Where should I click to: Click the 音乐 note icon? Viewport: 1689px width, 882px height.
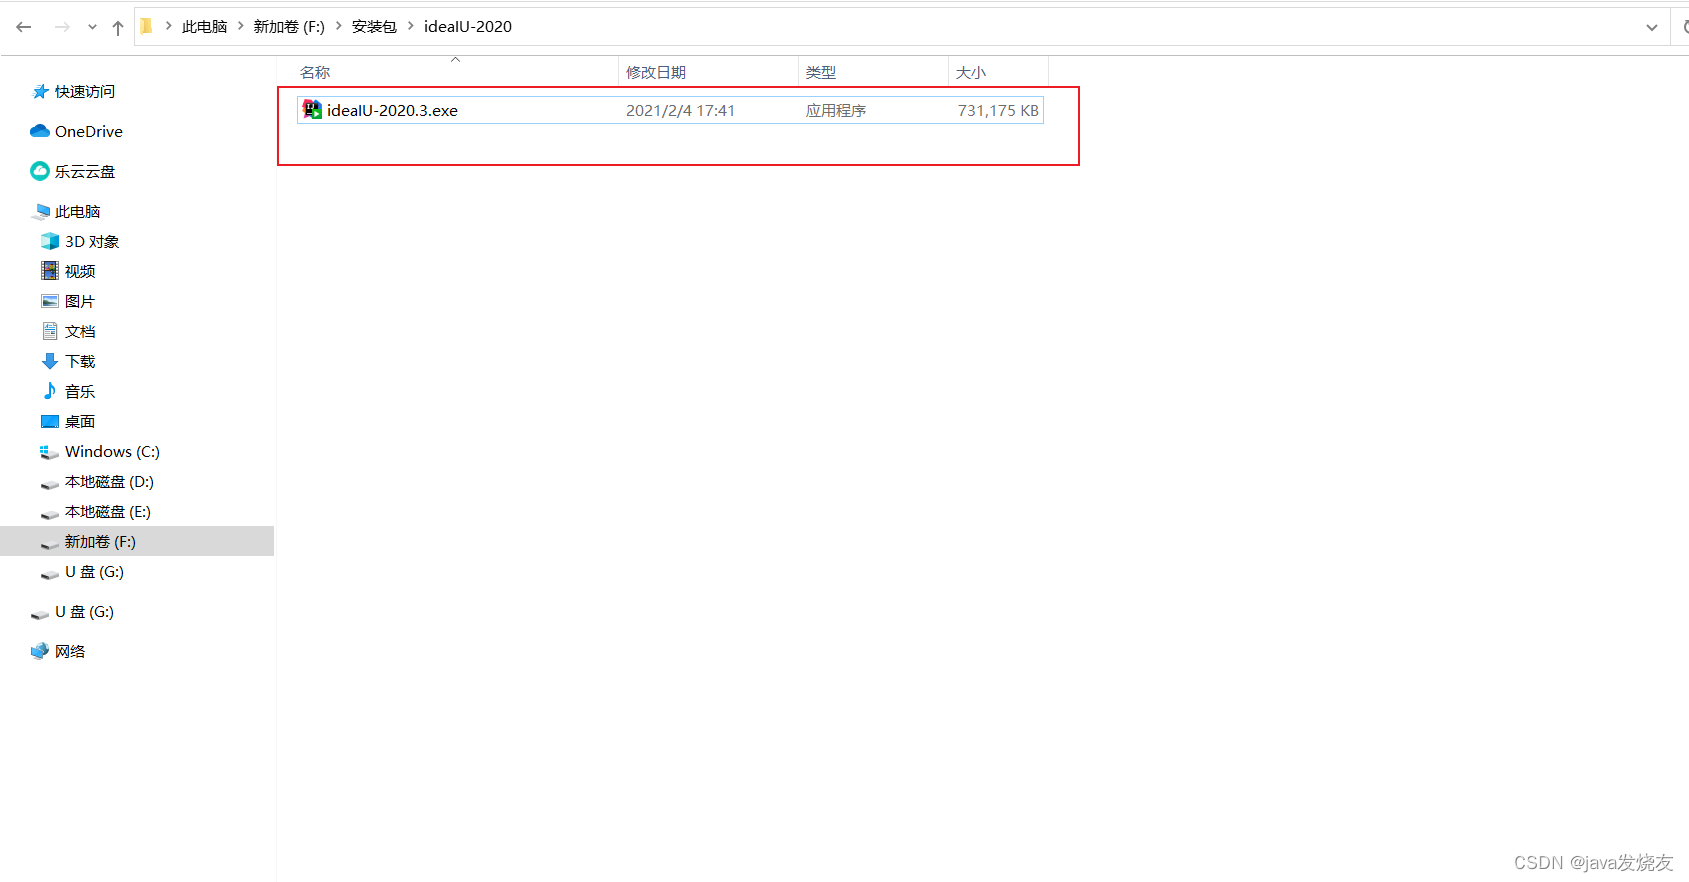(x=50, y=391)
